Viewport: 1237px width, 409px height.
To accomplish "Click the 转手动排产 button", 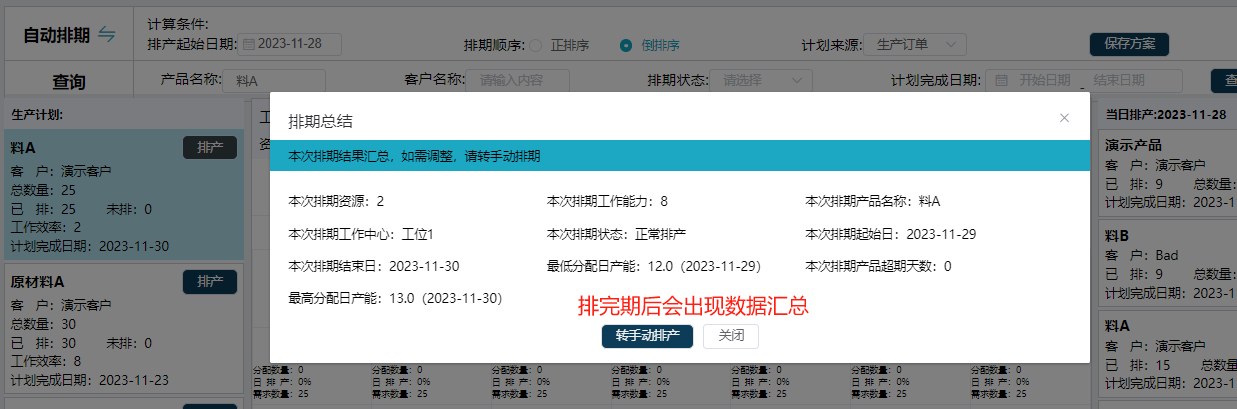I will click(647, 336).
